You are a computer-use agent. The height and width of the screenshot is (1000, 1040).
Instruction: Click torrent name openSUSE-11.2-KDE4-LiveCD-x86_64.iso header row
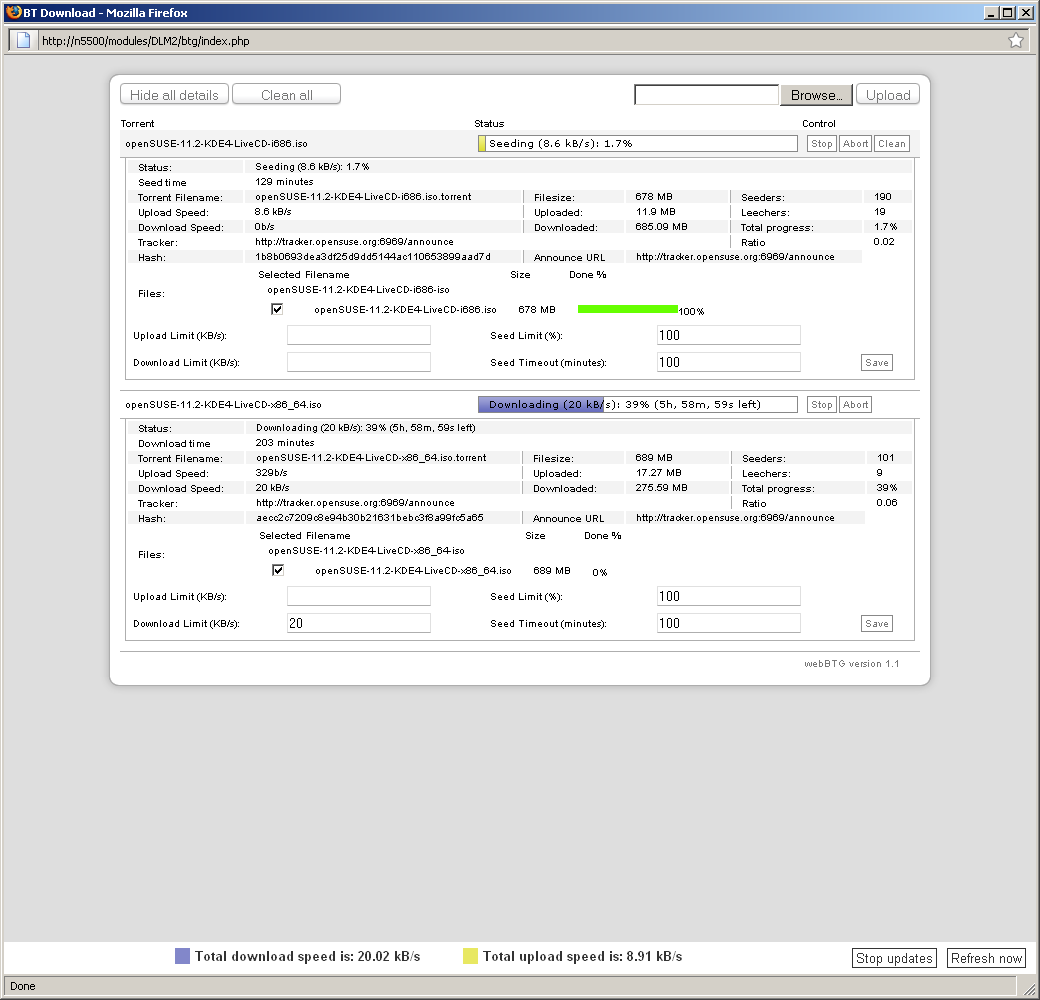tap(224, 405)
